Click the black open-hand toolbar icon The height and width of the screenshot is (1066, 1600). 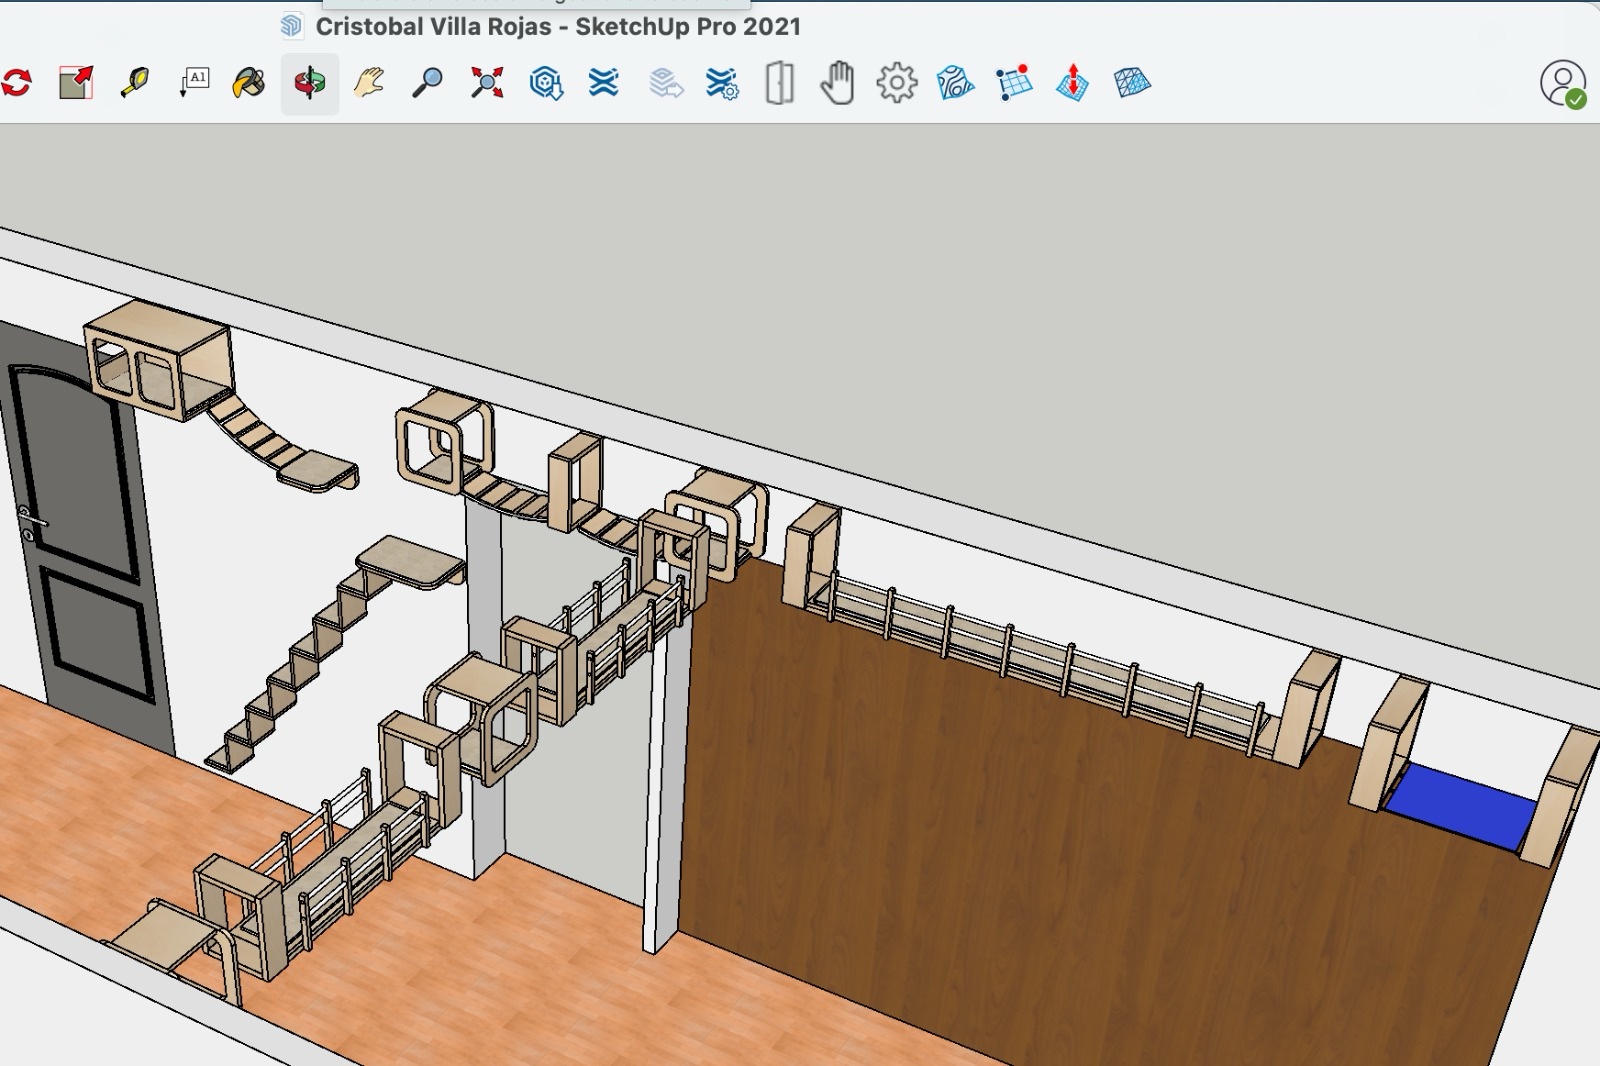pyautogui.click(x=838, y=83)
